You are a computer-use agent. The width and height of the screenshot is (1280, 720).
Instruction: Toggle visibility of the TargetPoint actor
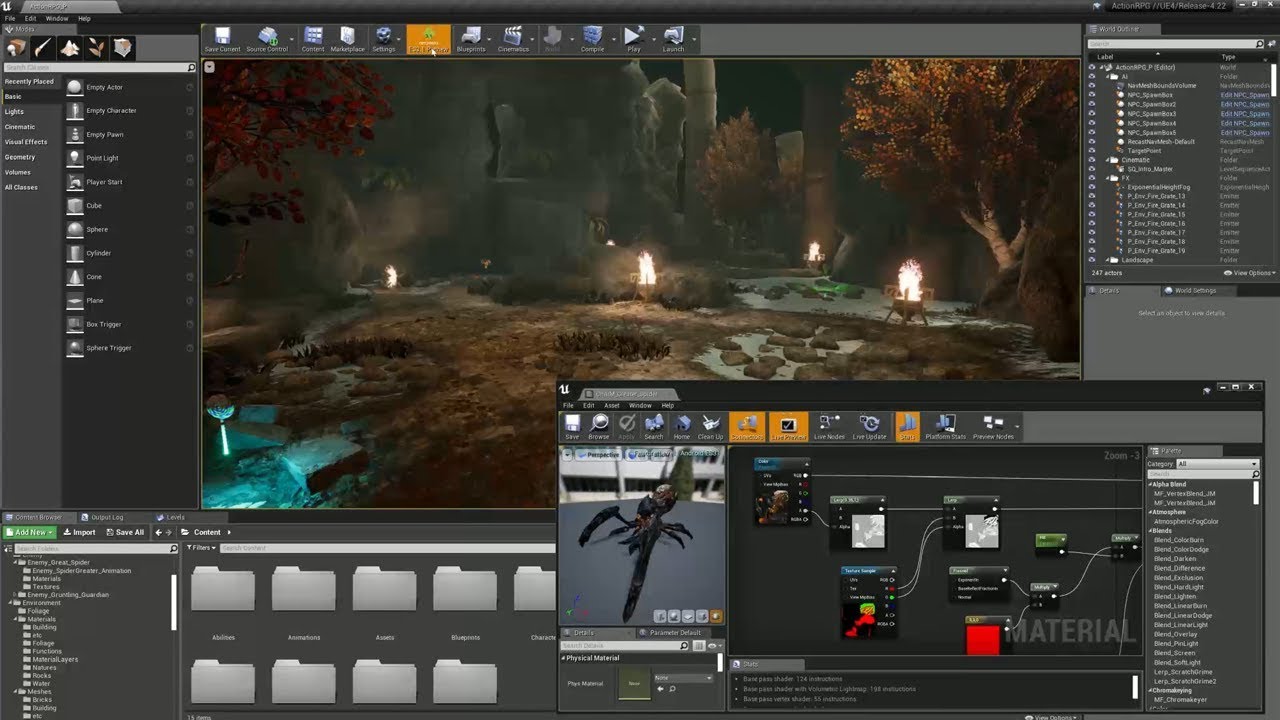pyautogui.click(x=1092, y=151)
